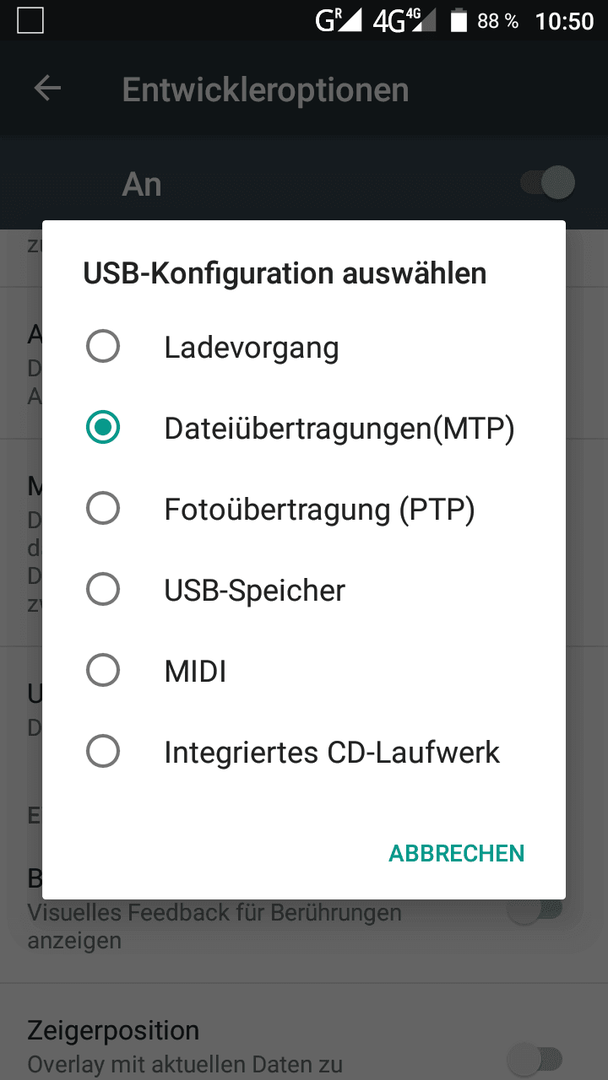Toggle the Zeigerposition switch
608x1080 pixels.
pos(535,1058)
